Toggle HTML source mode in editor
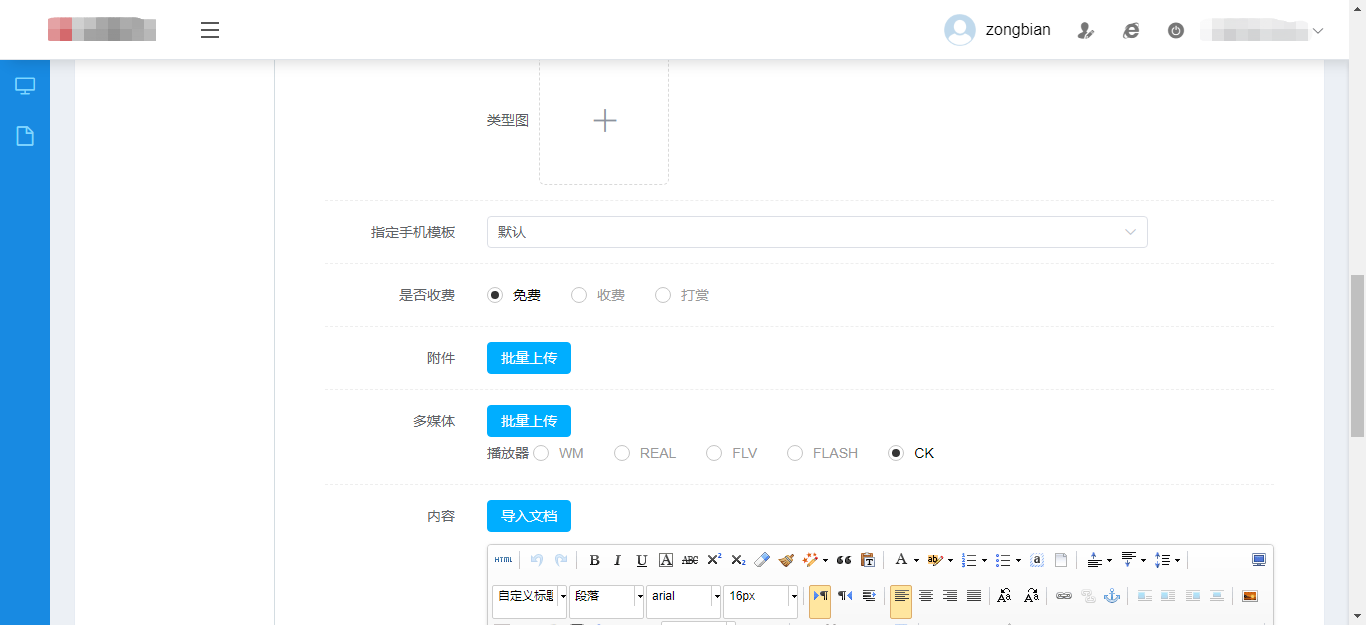The height and width of the screenshot is (625, 1366). pyautogui.click(x=503, y=560)
